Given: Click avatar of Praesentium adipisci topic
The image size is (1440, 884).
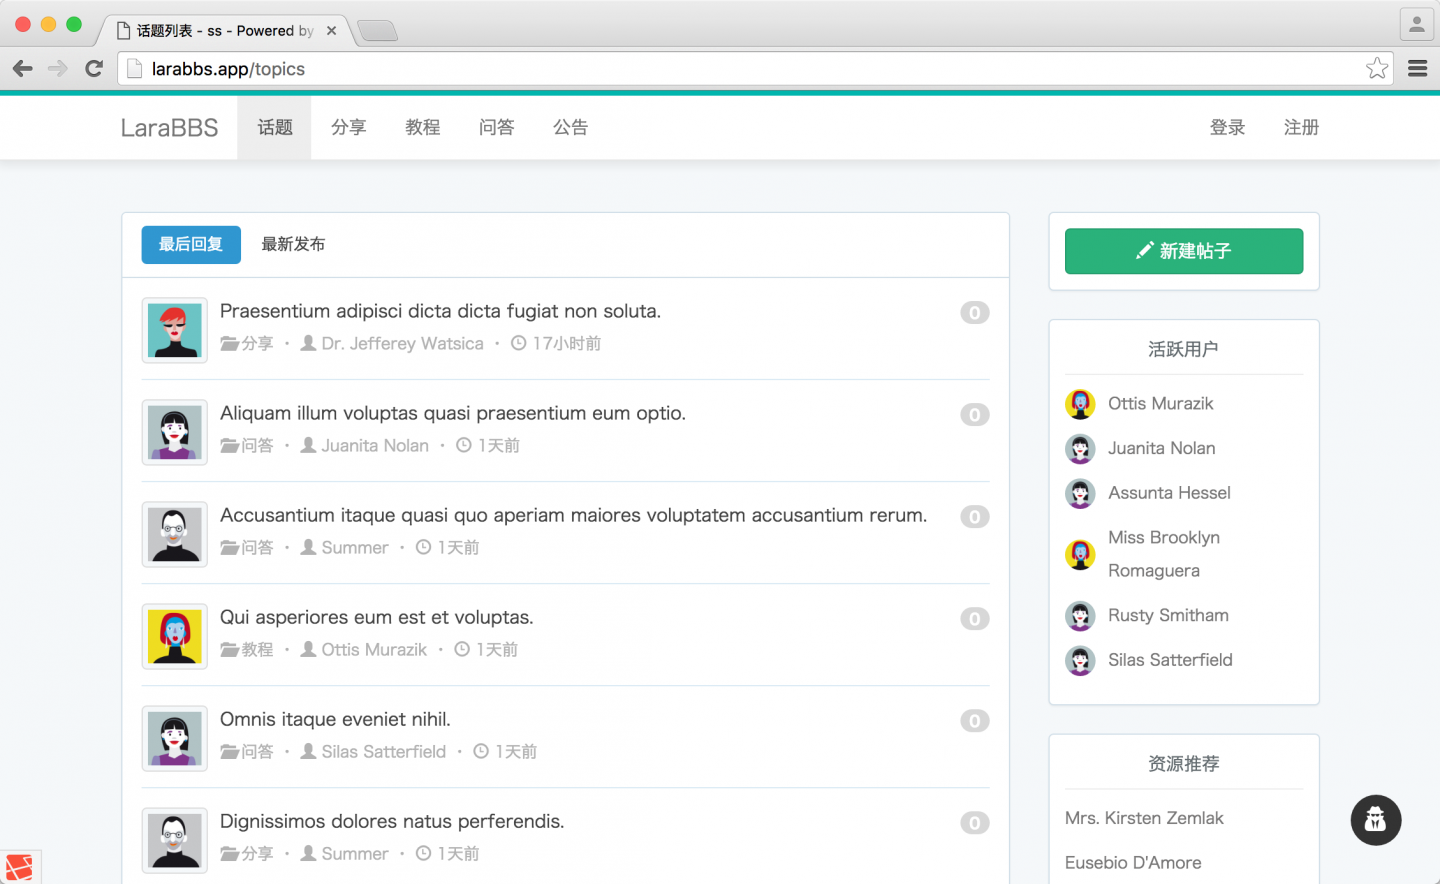Looking at the screenshot, I should pos(175,330).
